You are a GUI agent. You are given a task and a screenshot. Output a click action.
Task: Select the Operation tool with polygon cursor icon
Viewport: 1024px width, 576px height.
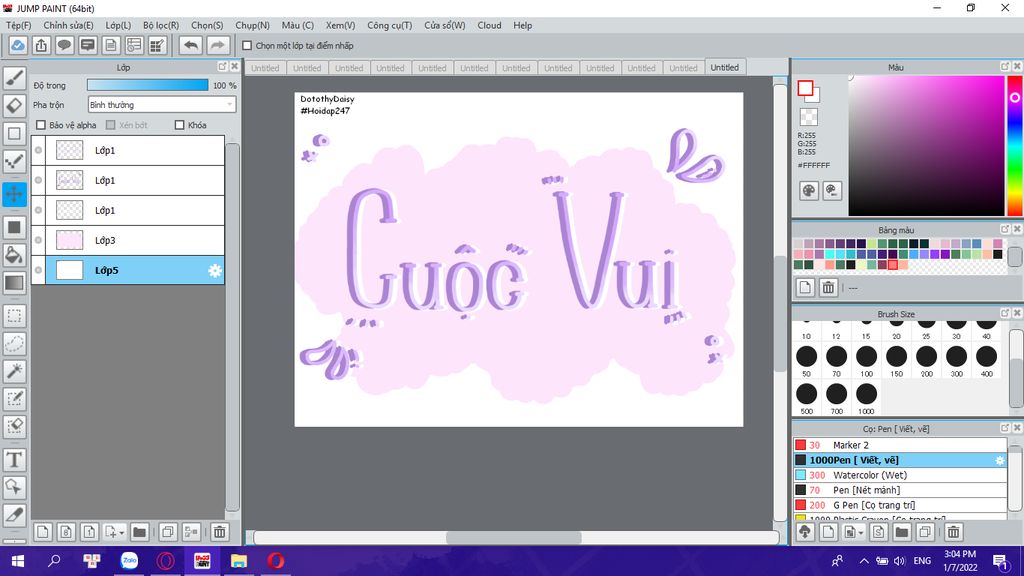coord(14,487)
